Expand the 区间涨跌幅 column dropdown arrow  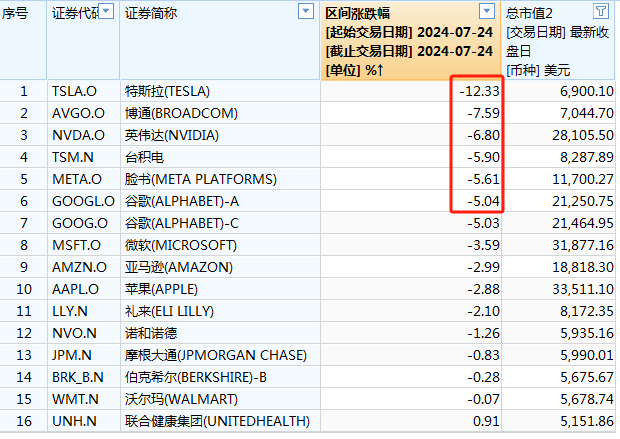point(487,11)
